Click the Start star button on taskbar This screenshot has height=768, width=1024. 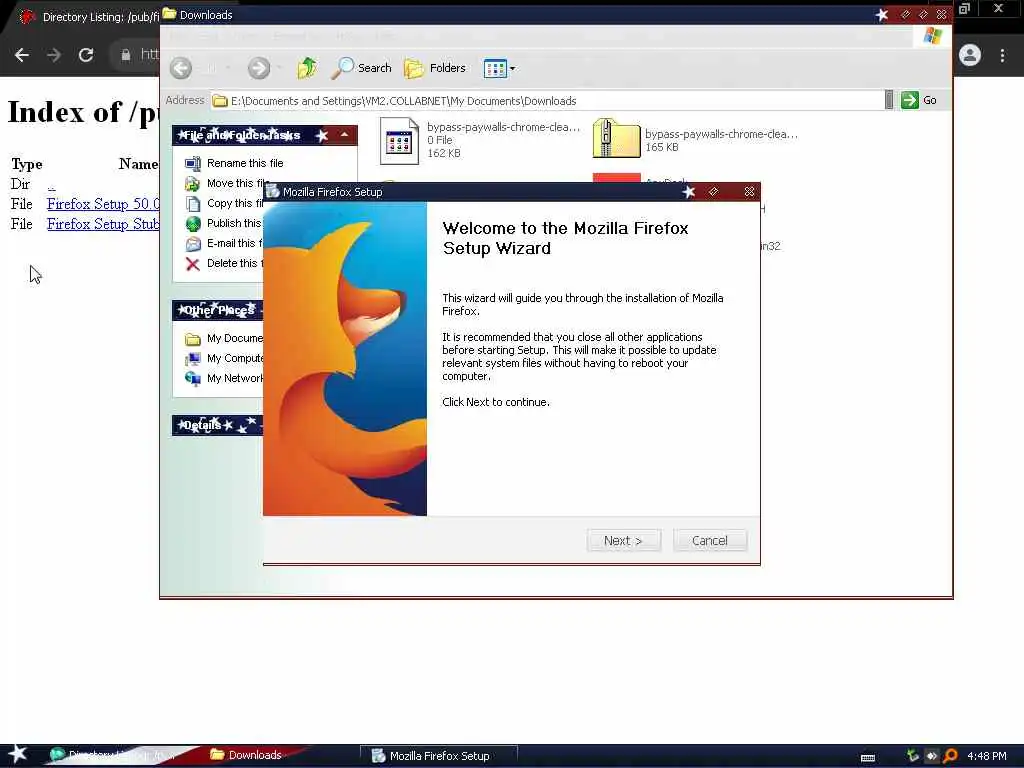click(x=18, y=754)
